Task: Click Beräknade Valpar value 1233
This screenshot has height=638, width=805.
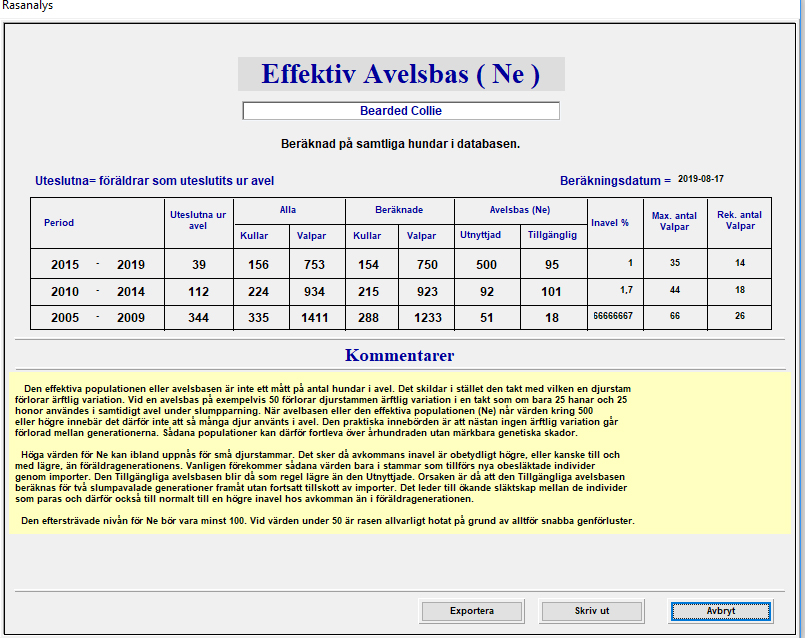Action: pos(428,318)
